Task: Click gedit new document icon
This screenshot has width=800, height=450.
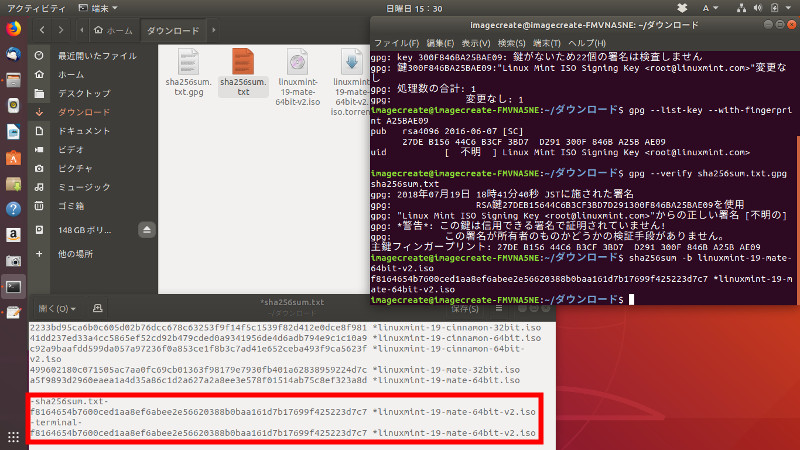Action: [97, 309]
